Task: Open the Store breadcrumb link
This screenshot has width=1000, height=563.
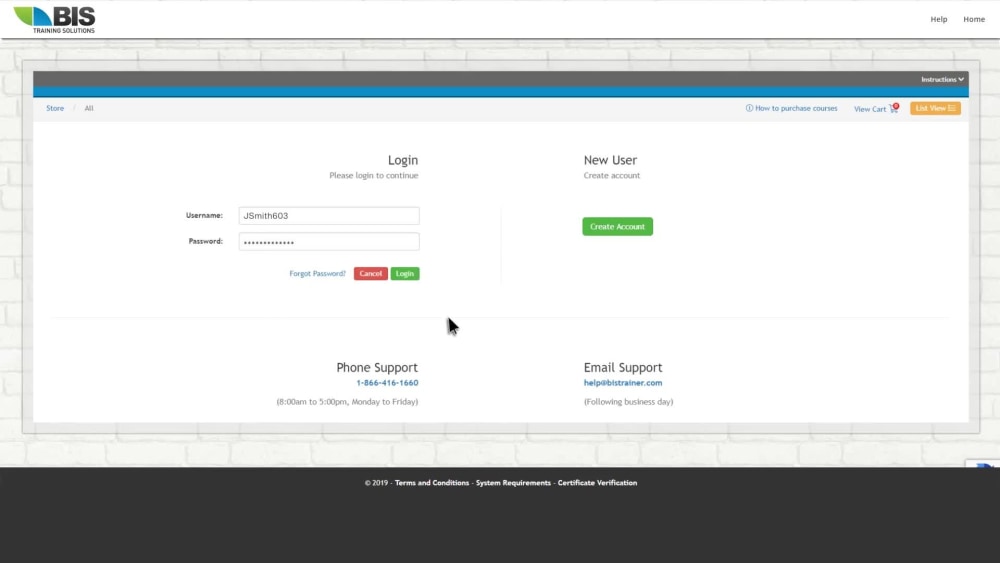Action: 55,108
